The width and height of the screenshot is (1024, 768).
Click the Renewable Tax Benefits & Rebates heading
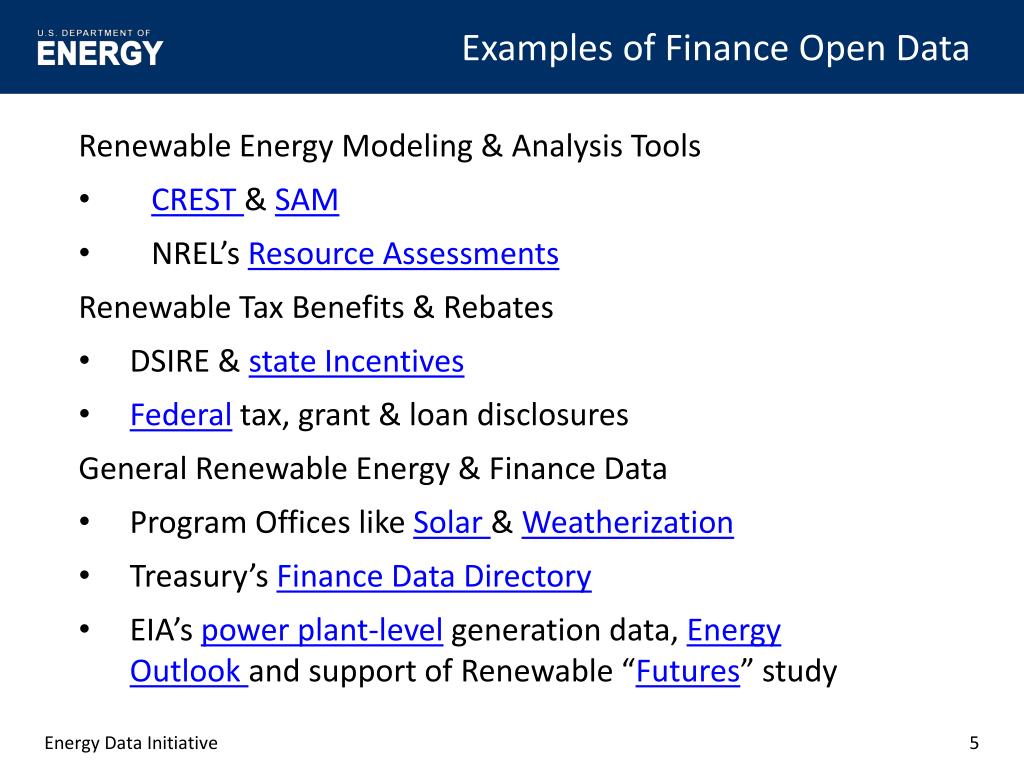[316, 308]
